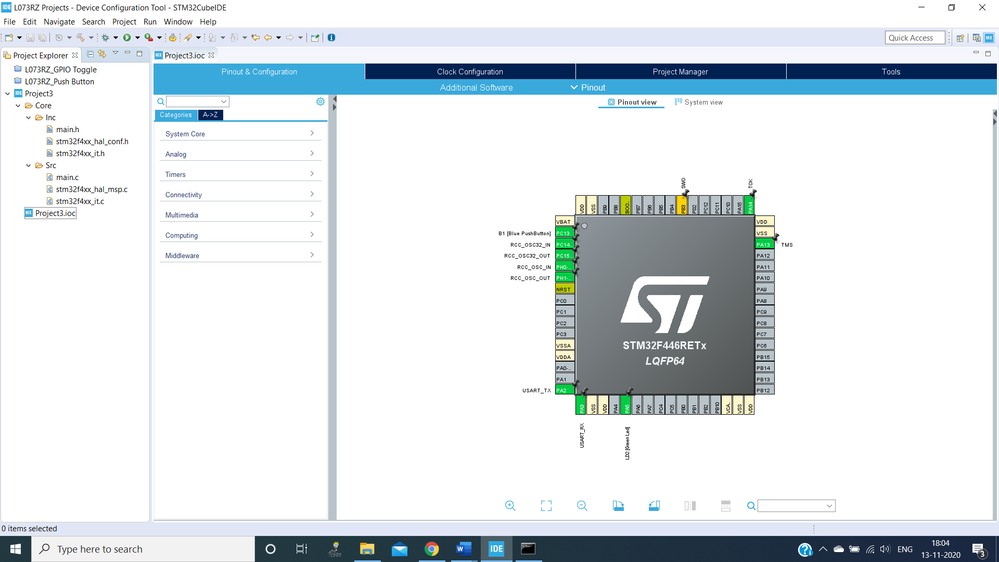Collapse all in Project Explorer
Screen dimensions: 999x562
pos(90,55)
